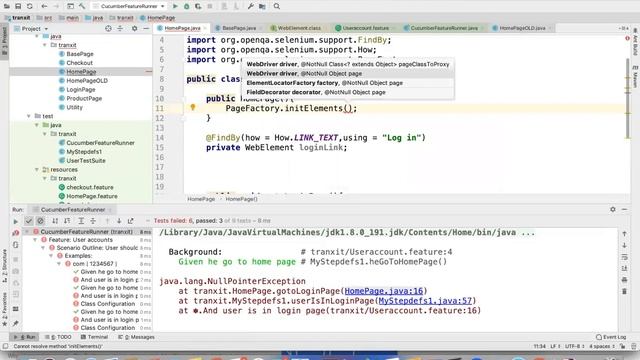This screenshot has height=360, width=640.
Task: Collapse 'Feature: User accounts' test node
Action: tap(35, 240)
